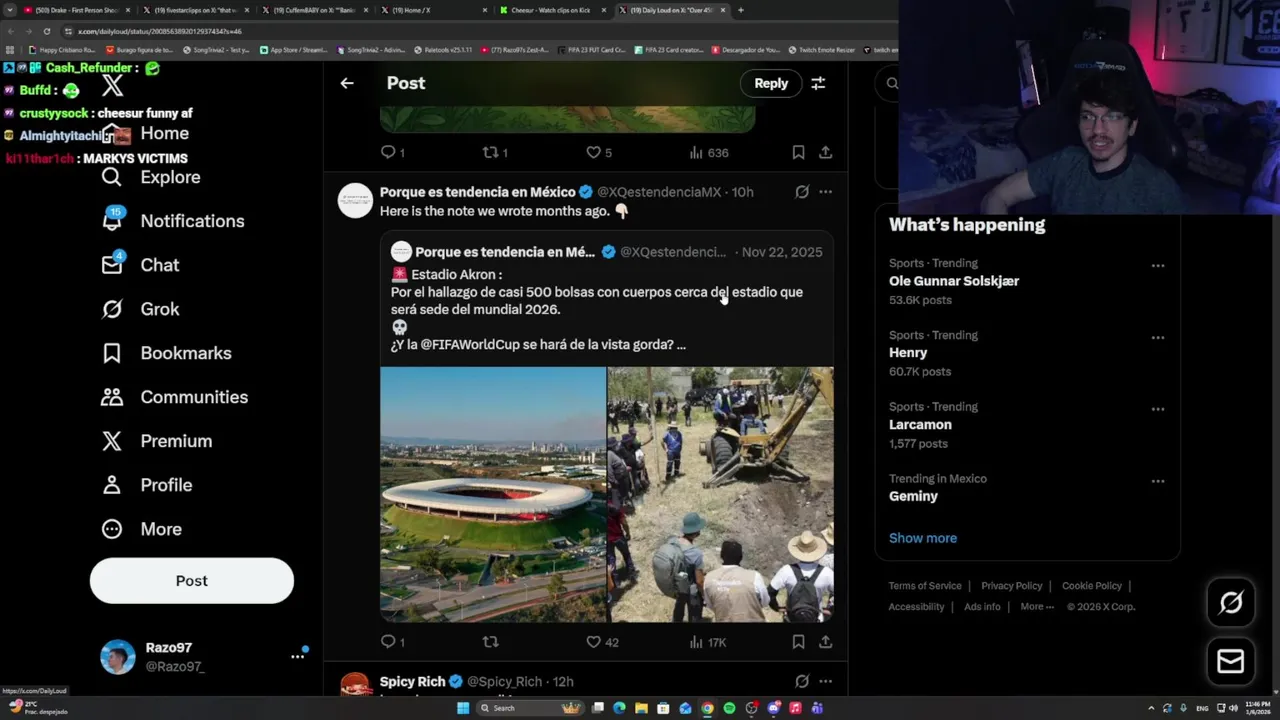Bookmark the post with 17K views
1280x720 pixels.
pyautogui.click(x=798, y=642)
